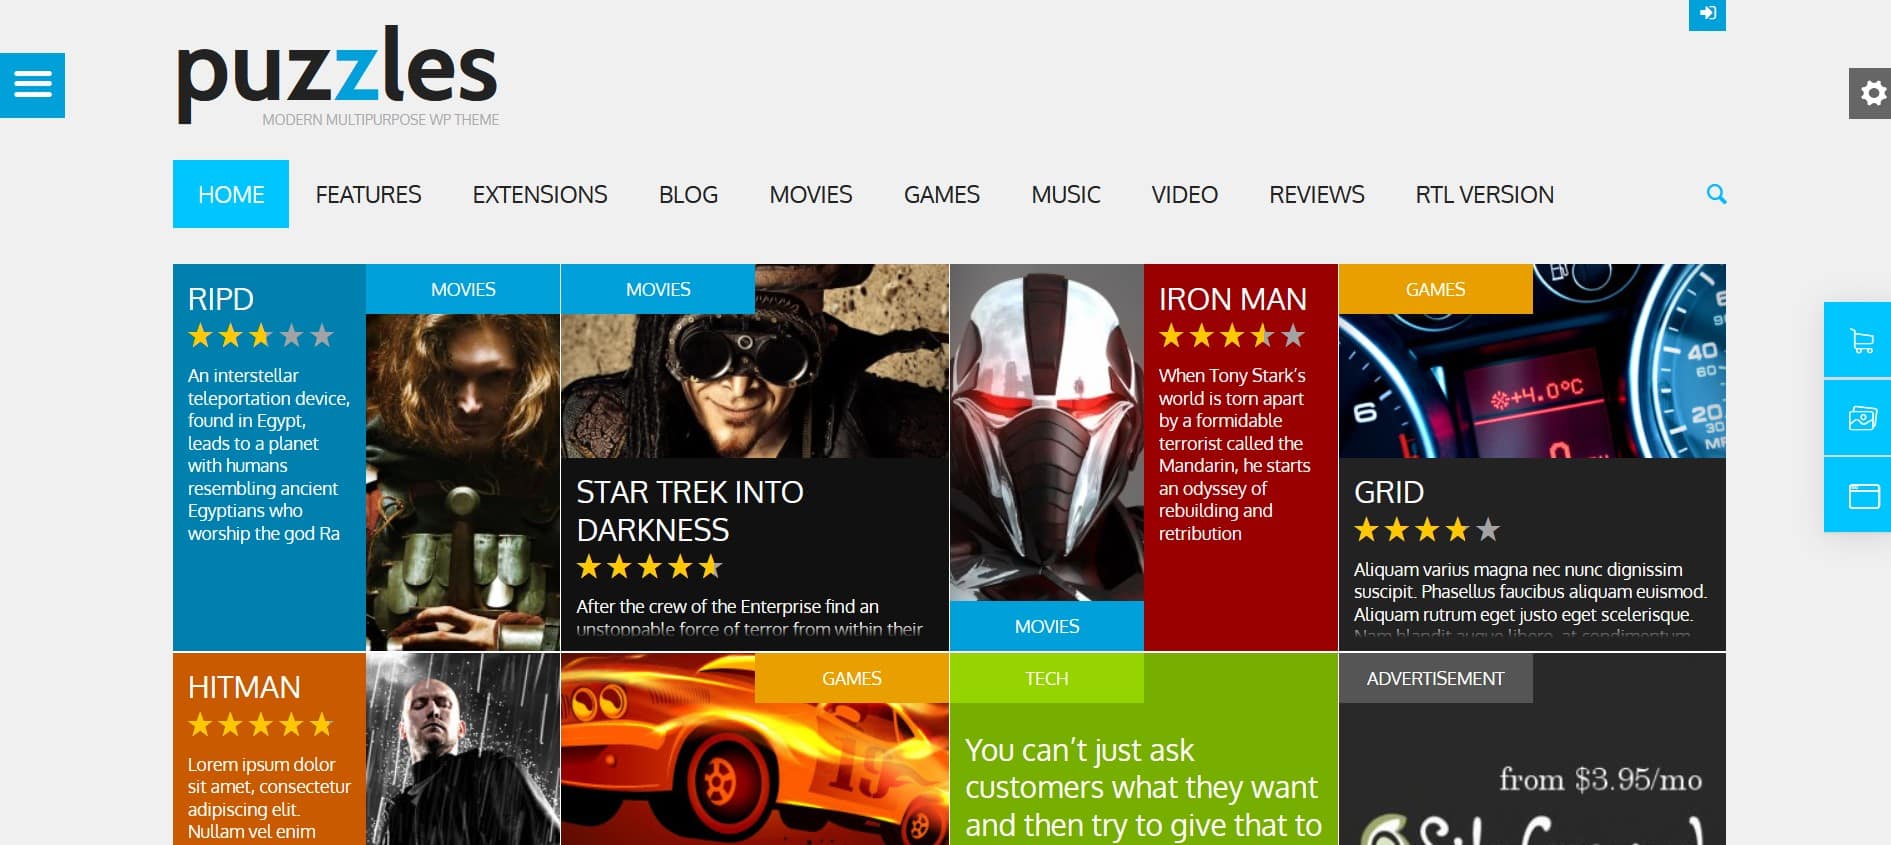Click 'When Tony Stark's world' description

(1235, 454)
